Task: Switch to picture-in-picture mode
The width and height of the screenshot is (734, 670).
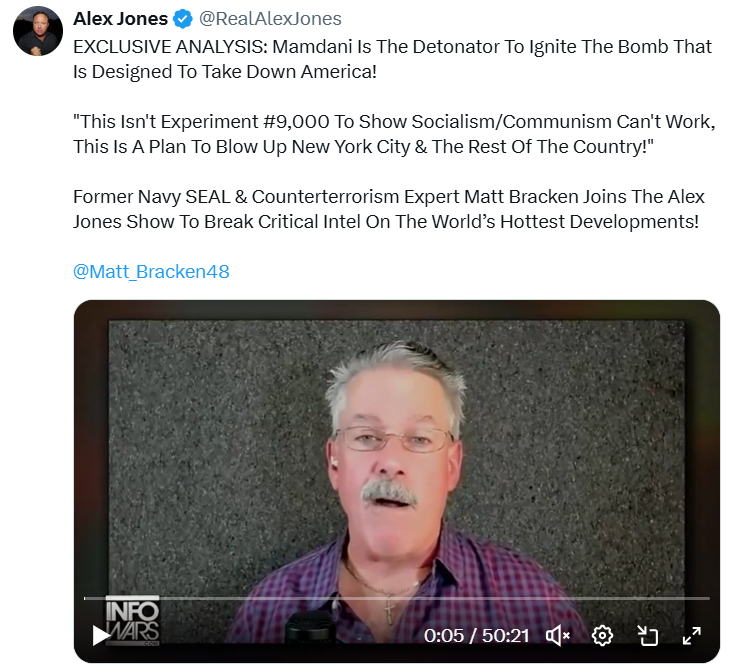Action: pos(648,636)
